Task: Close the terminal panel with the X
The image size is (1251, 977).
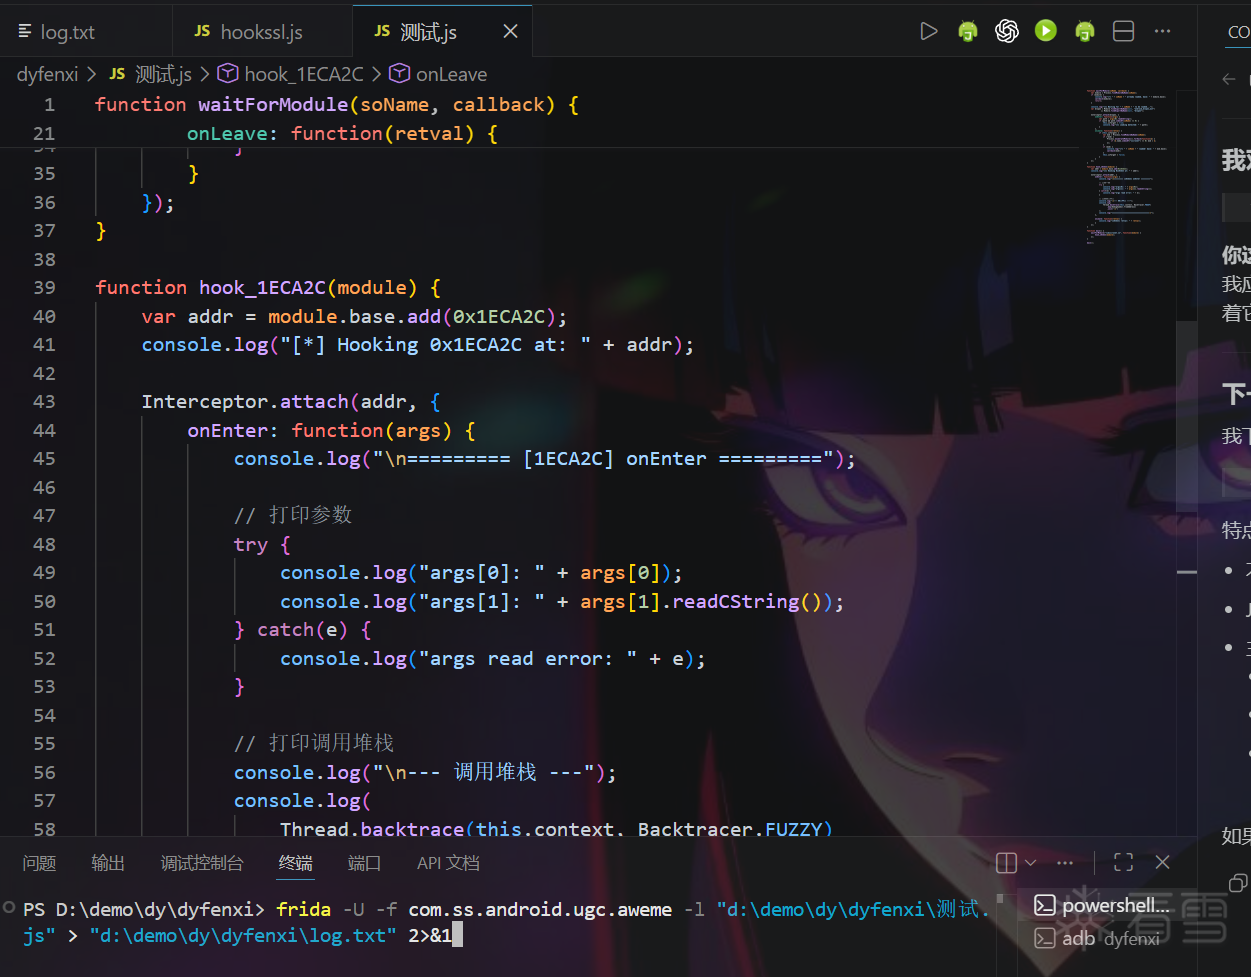Action: pos(1162,862)
